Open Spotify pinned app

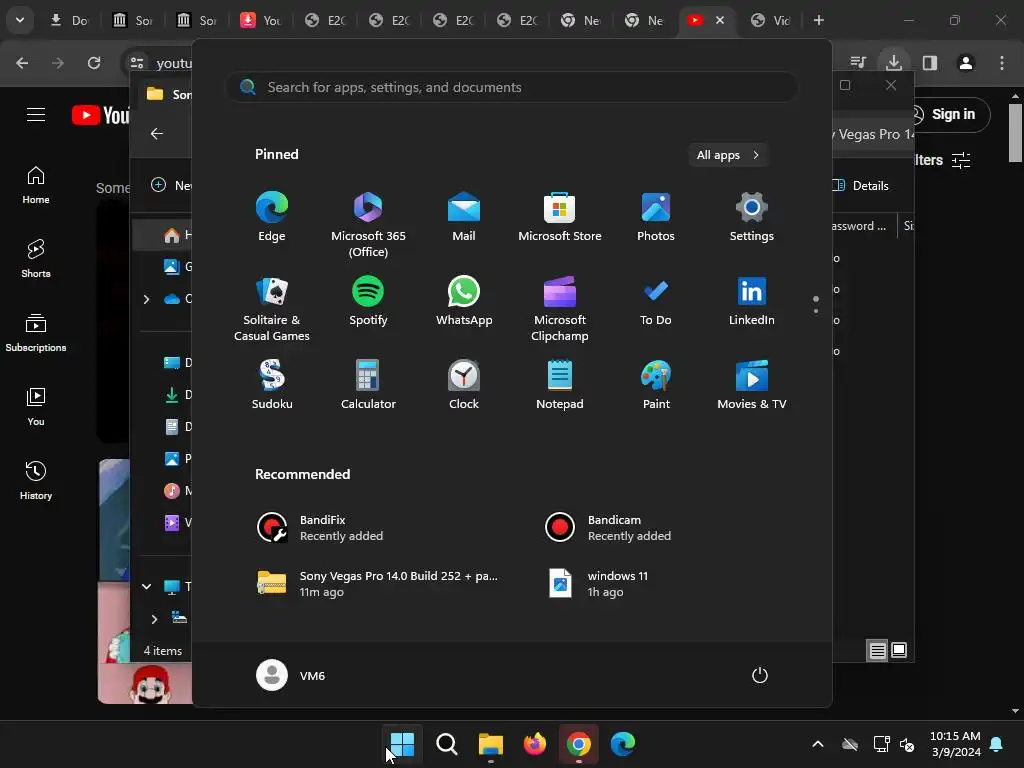point(368,301)
